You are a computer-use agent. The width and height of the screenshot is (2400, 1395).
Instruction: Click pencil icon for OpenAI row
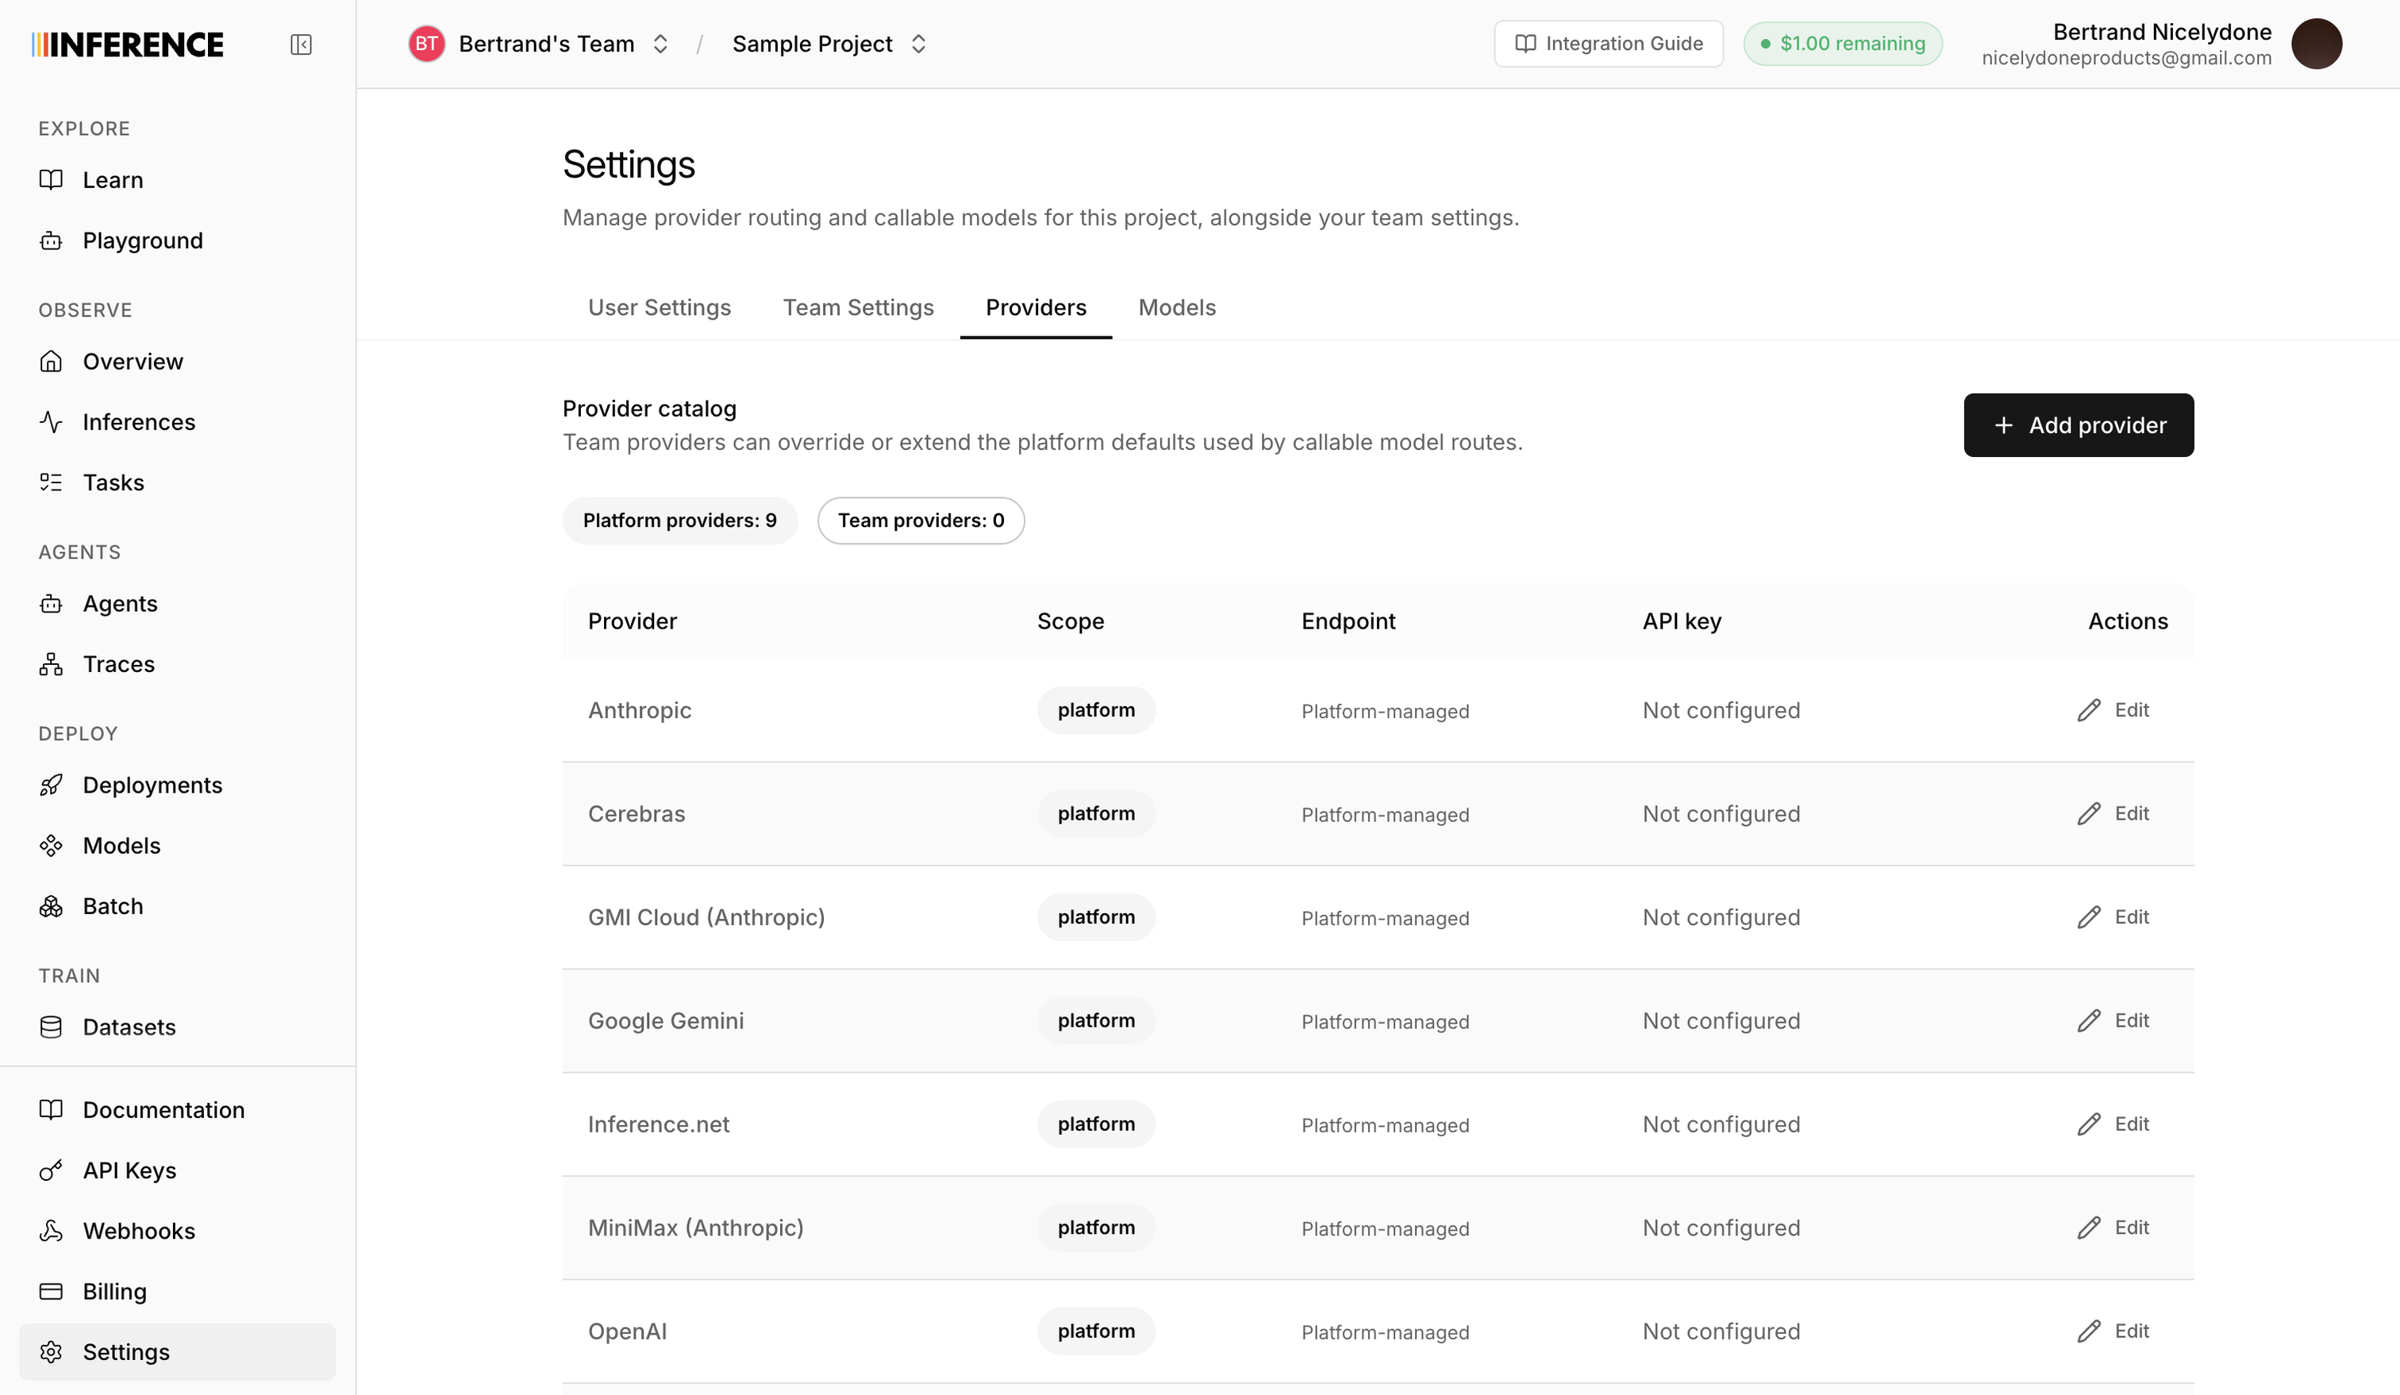(2089, 1331)
